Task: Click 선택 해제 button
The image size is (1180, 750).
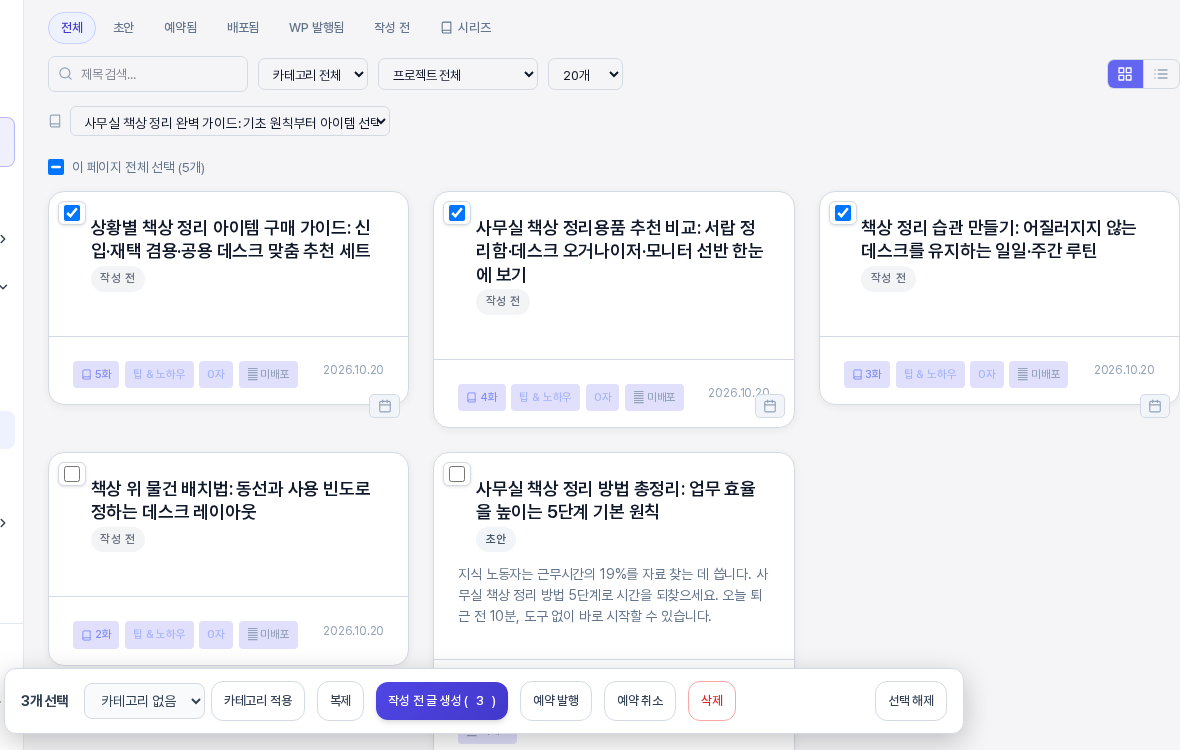Action: click(911, 701)
